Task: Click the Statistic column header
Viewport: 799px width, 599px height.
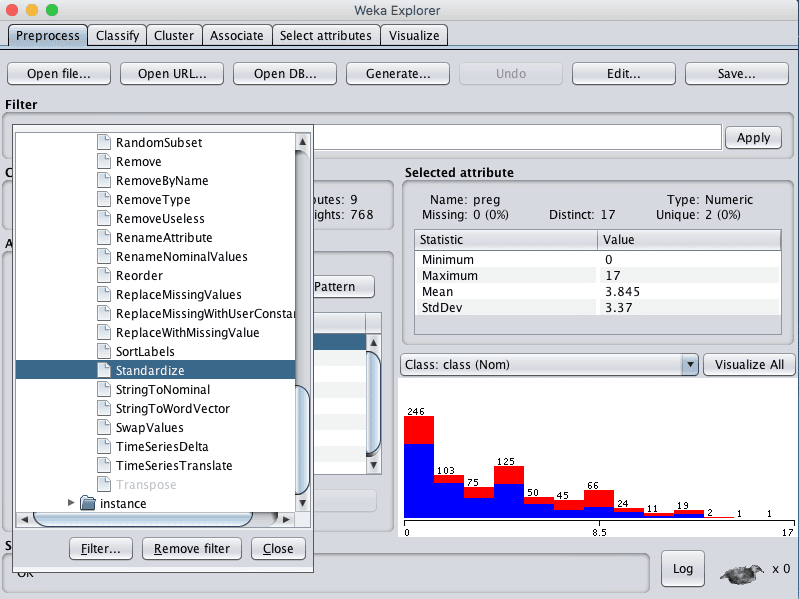Action: tap(506, 240)
